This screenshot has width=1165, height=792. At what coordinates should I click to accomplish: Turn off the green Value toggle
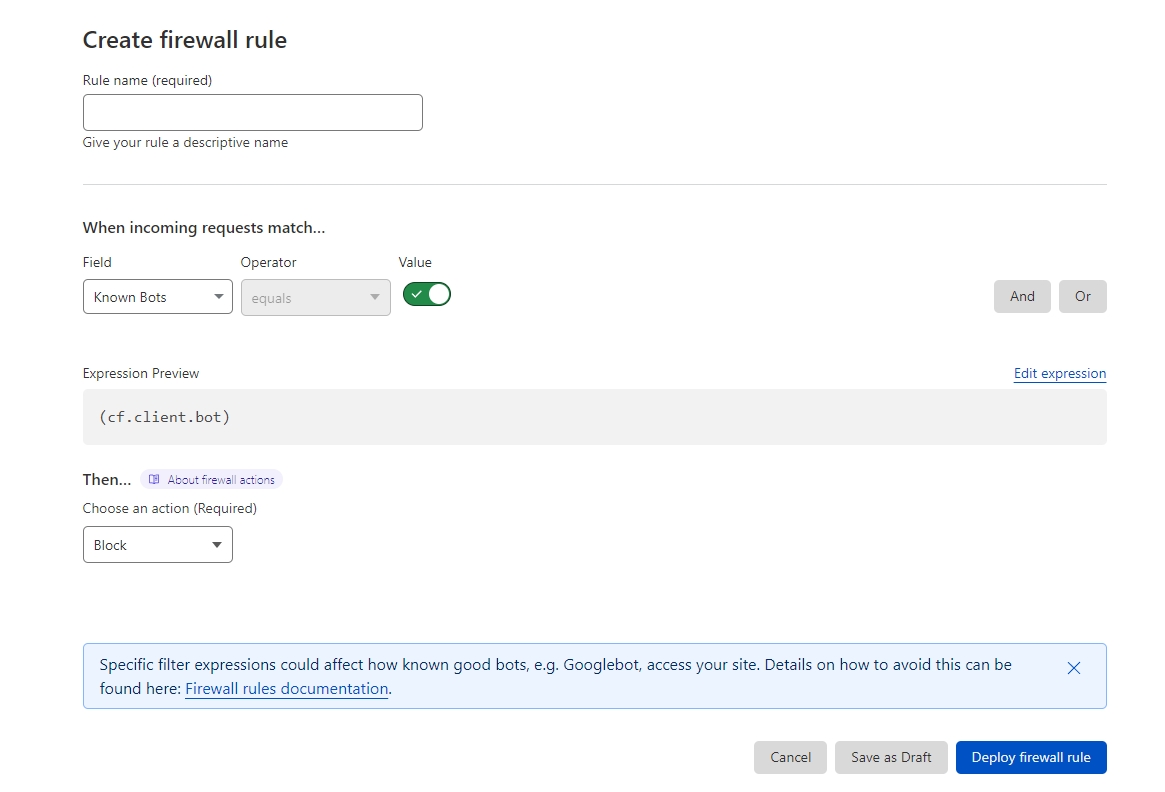point(427,294)
